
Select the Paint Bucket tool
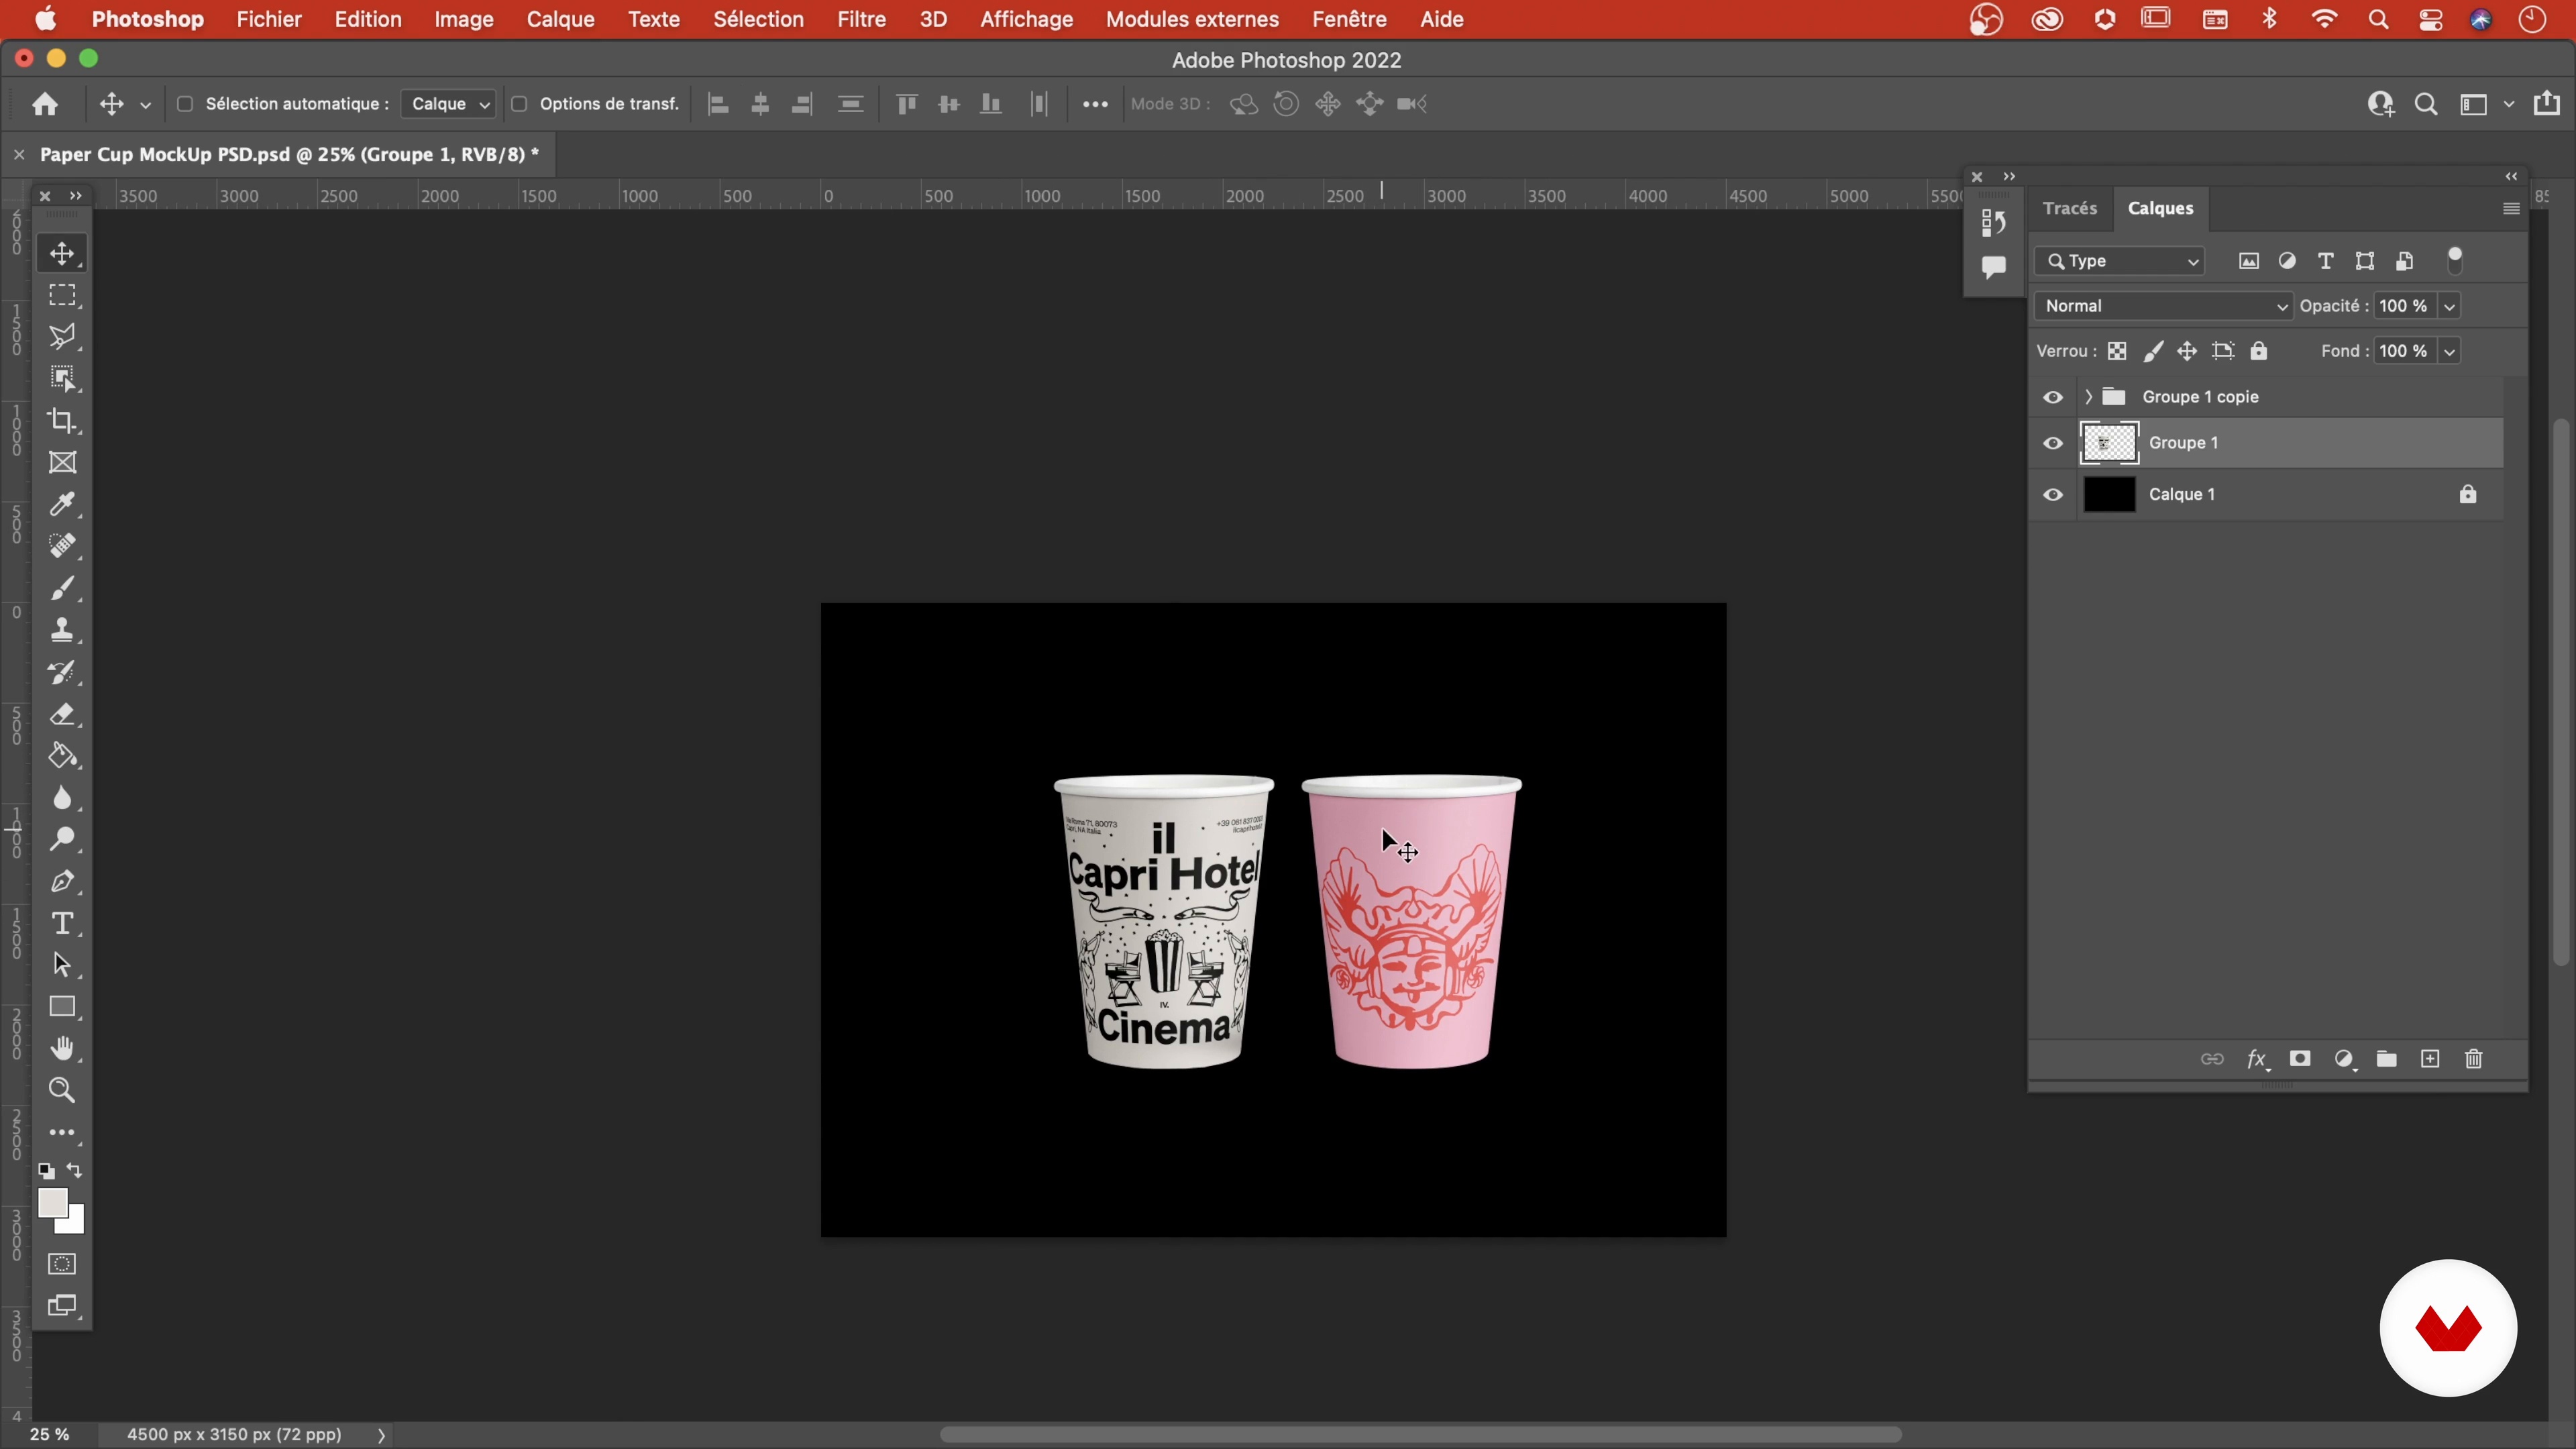pyautogui.click(x=62, y=756)
